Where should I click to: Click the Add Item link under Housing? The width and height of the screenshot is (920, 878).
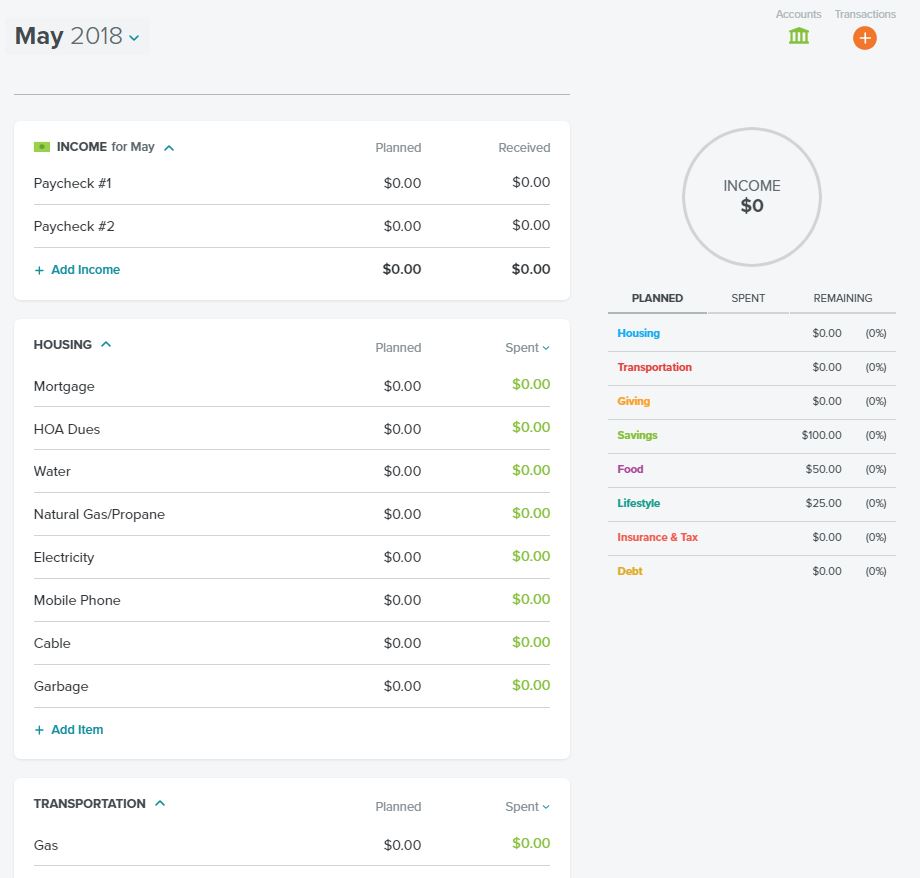(x=77, y=730)
